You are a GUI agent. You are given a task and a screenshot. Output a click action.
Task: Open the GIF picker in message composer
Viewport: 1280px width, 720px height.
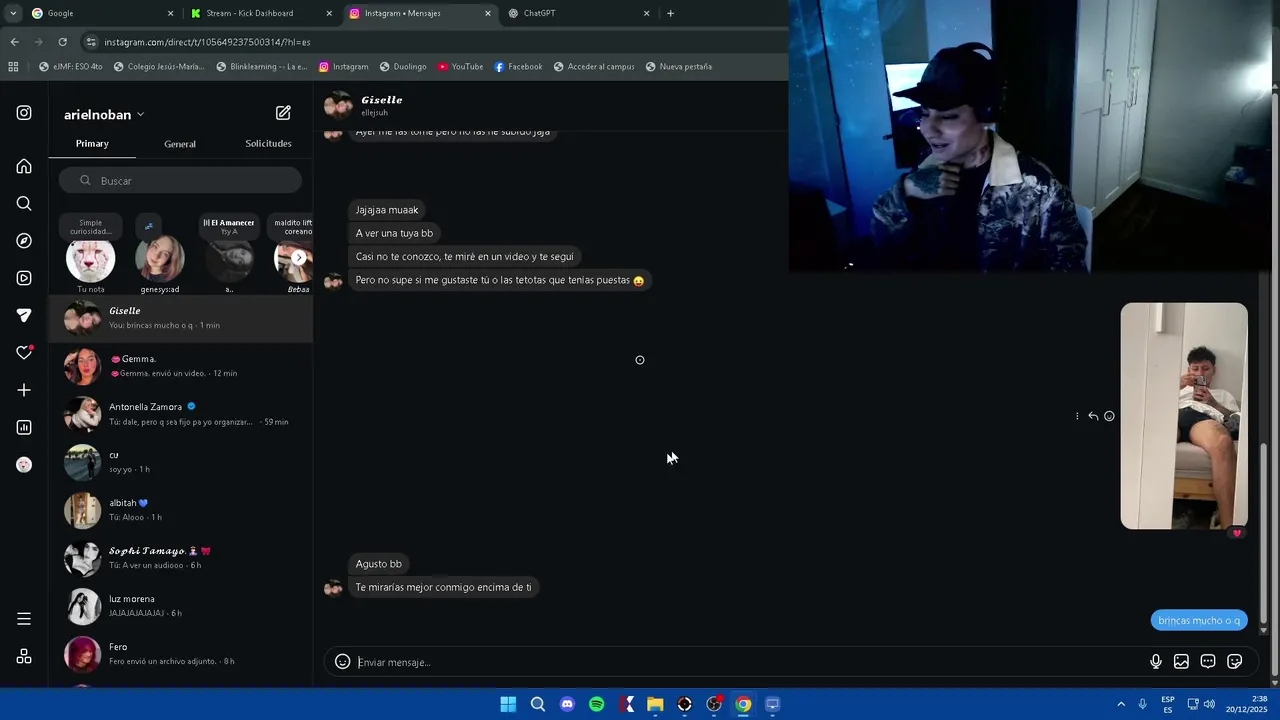click(x=1208, y=662)
